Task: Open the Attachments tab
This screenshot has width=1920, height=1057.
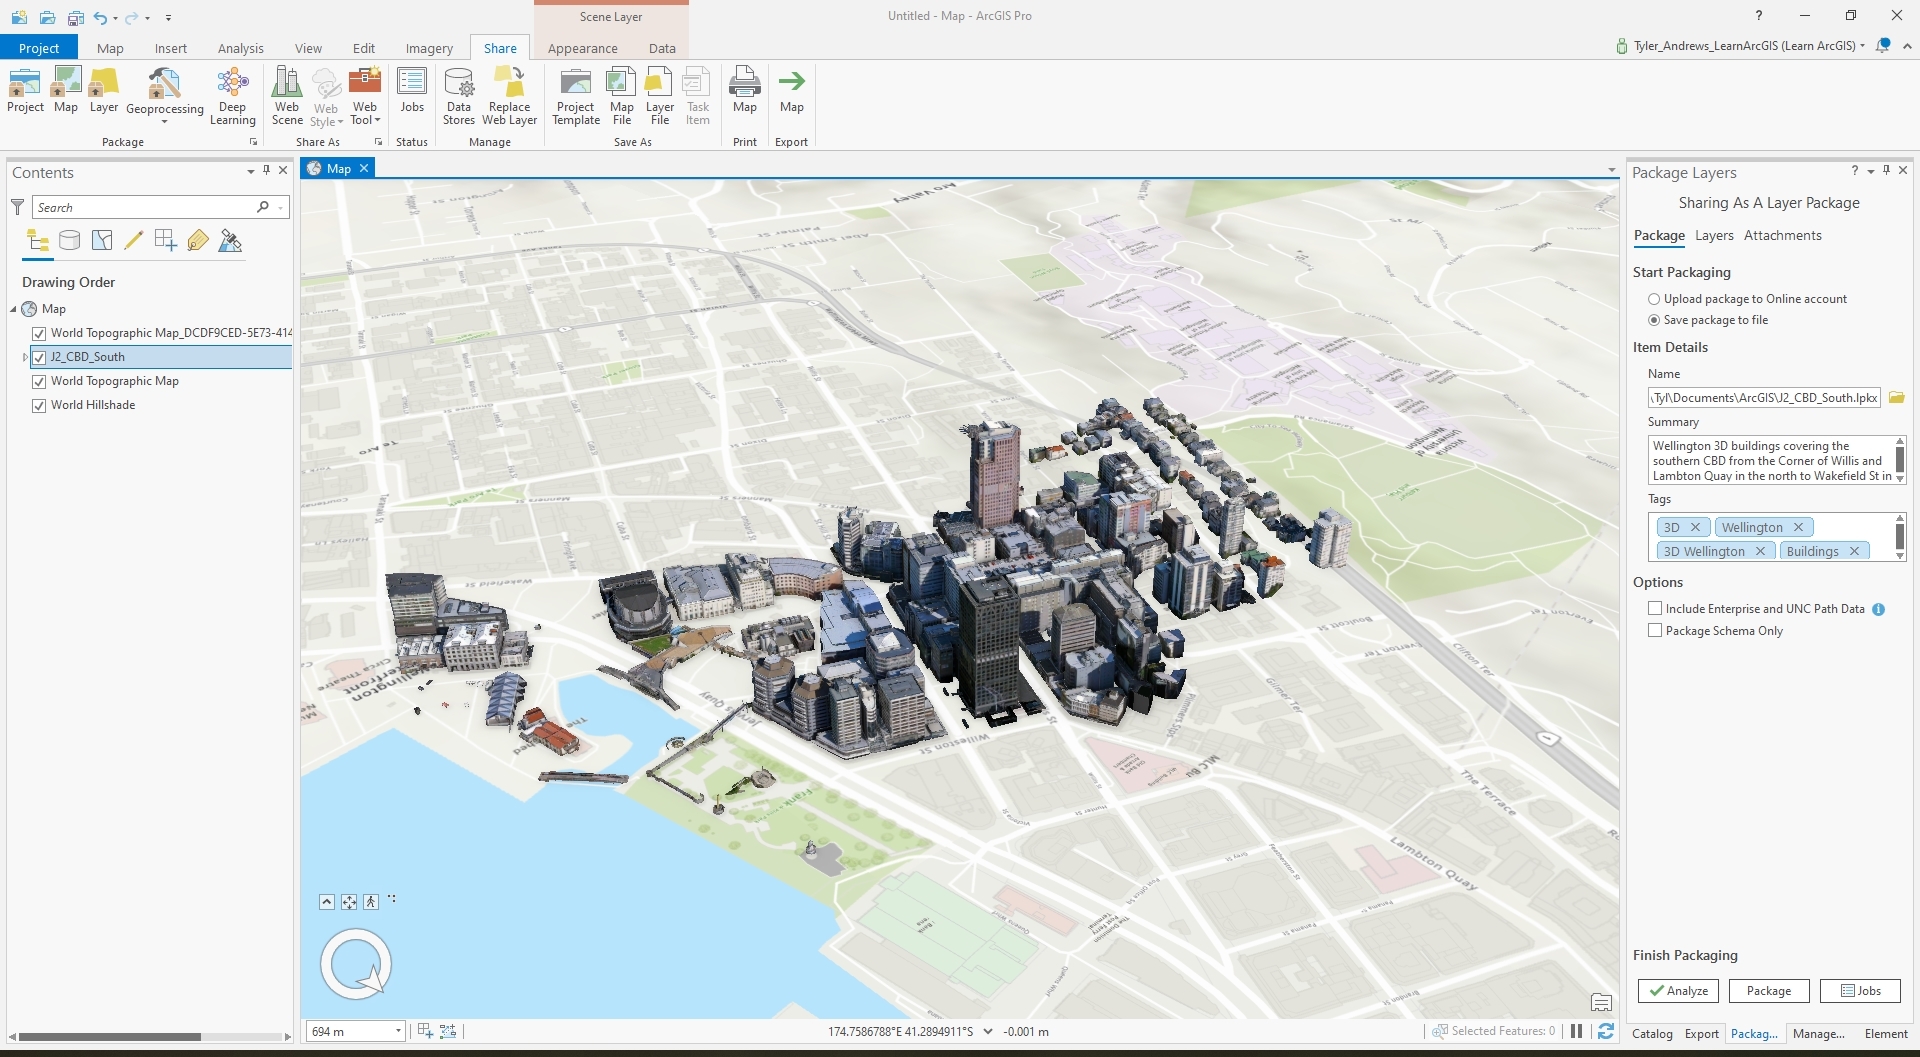Action: (x=1782, y=236)
